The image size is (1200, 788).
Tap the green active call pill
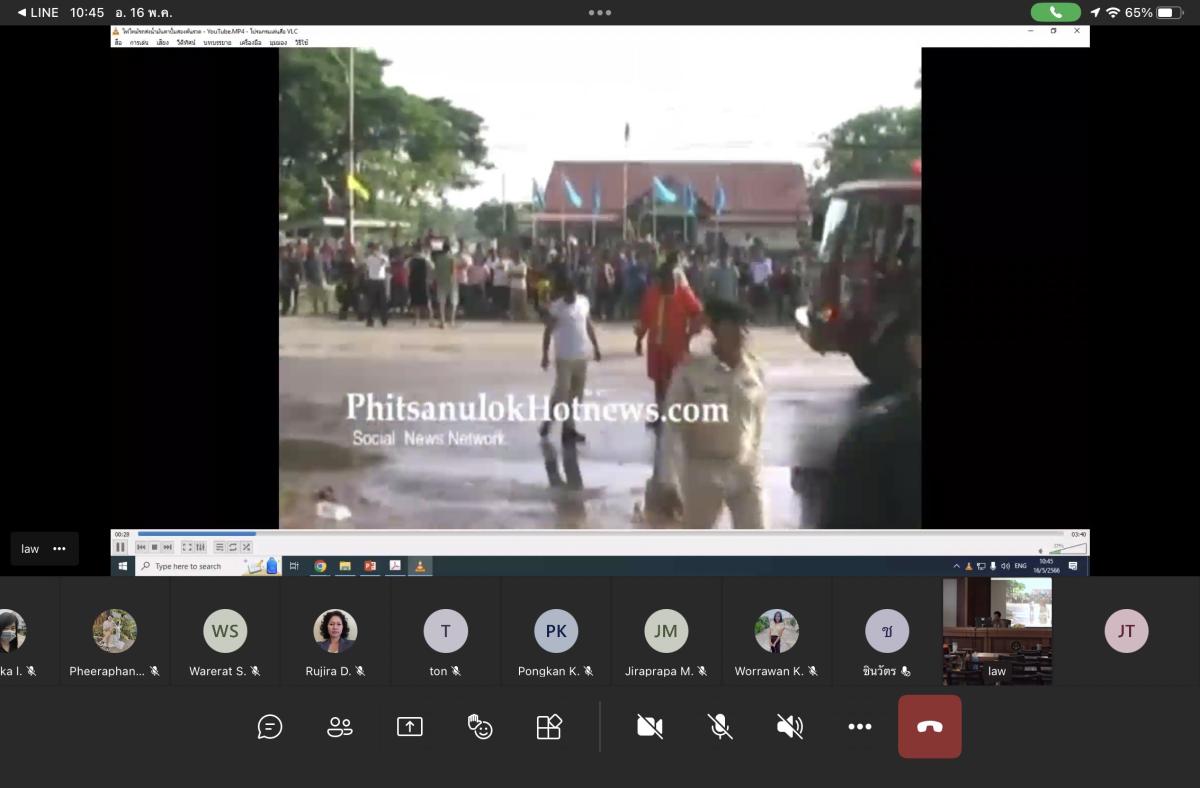click(x=1056, y=12)
